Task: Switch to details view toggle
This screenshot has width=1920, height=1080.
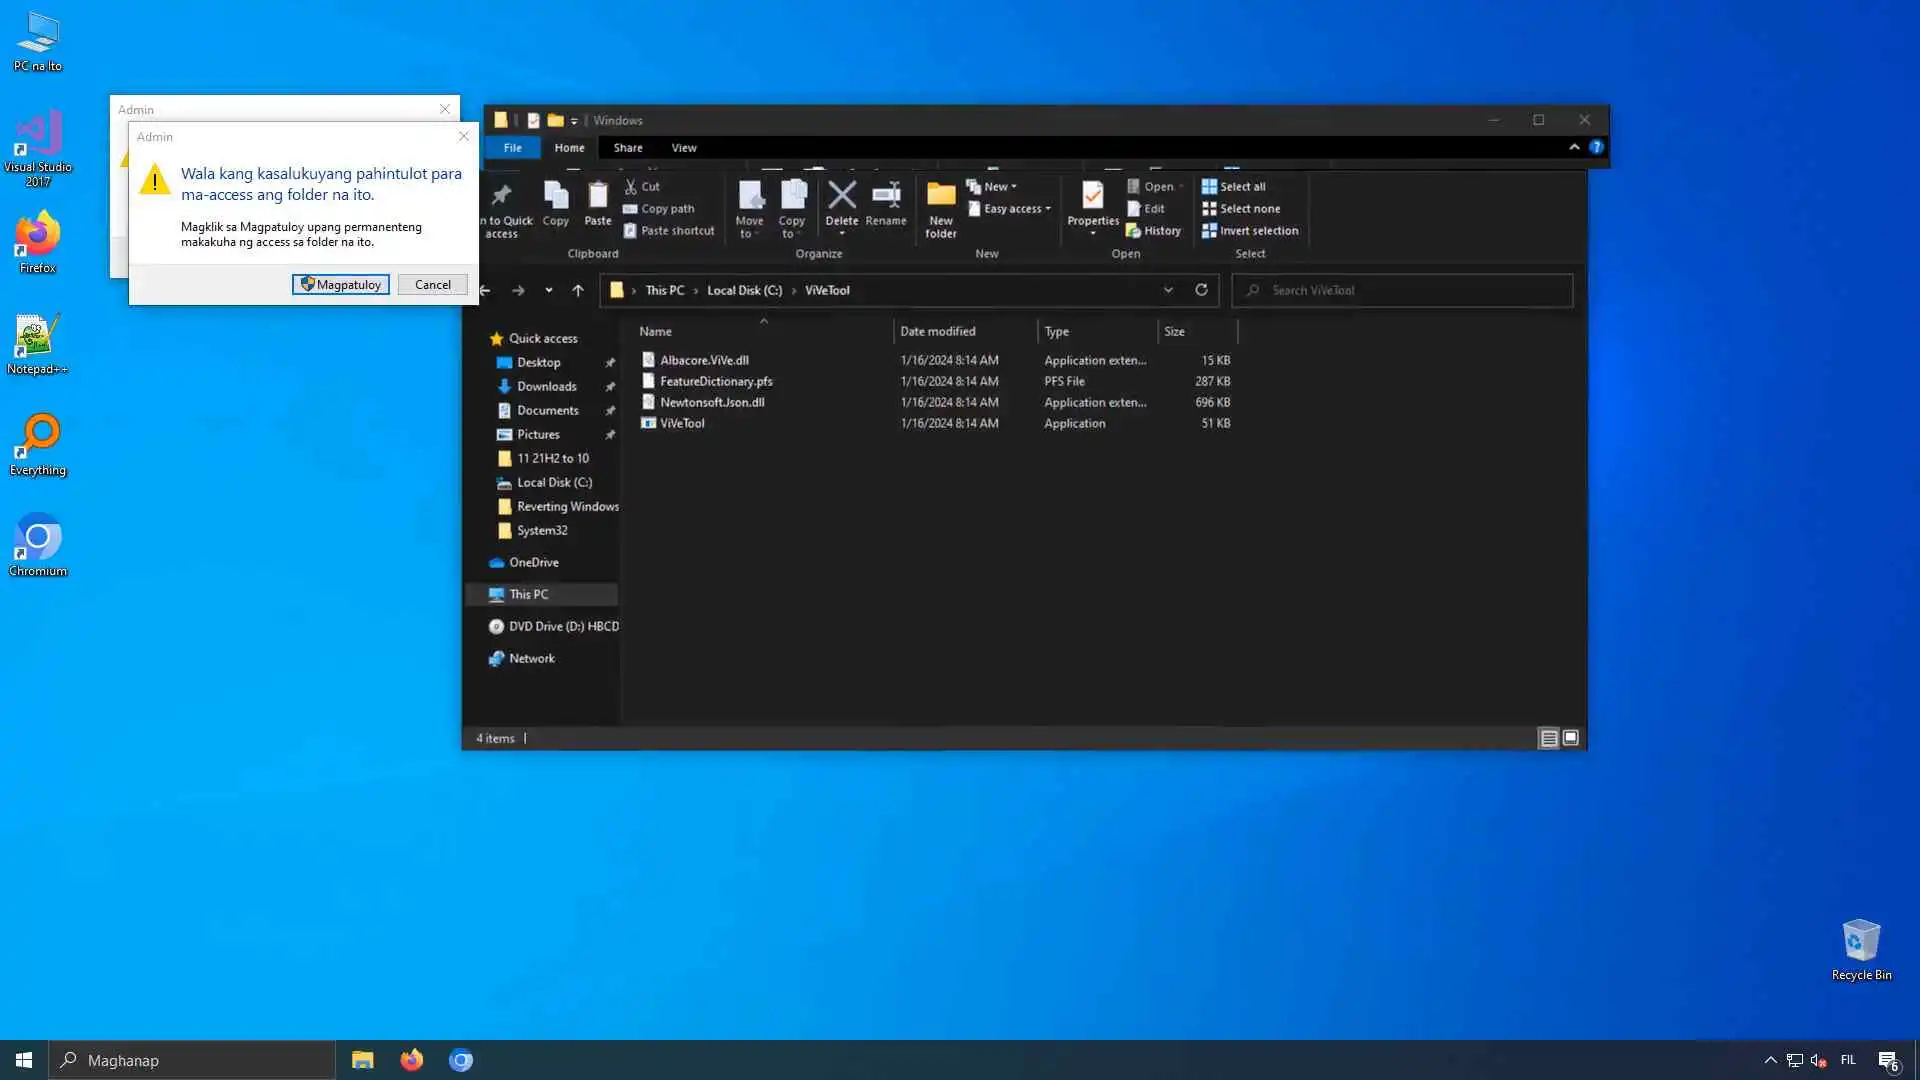Action: pos(1548,738)
